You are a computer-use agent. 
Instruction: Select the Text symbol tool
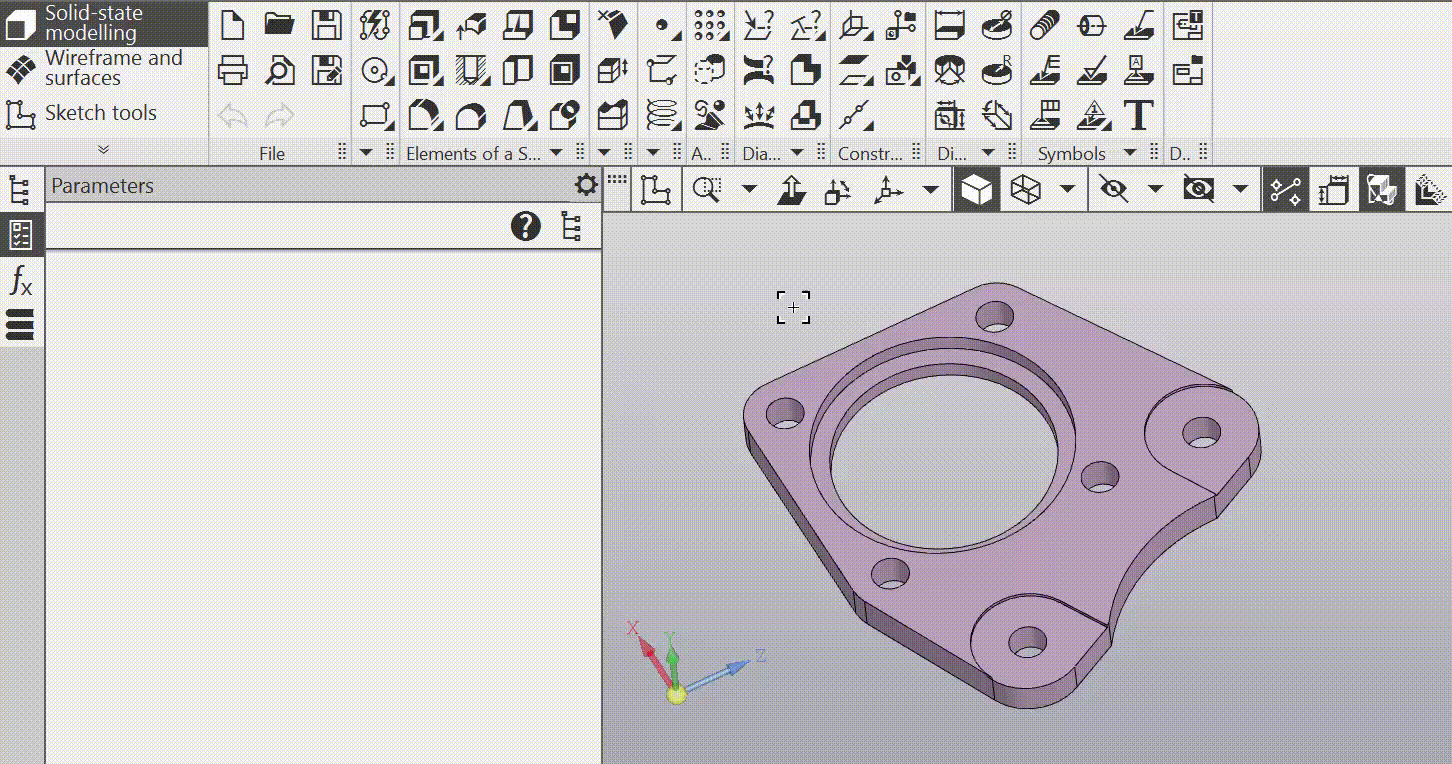pyautogui.click(x=1138, y=116)
